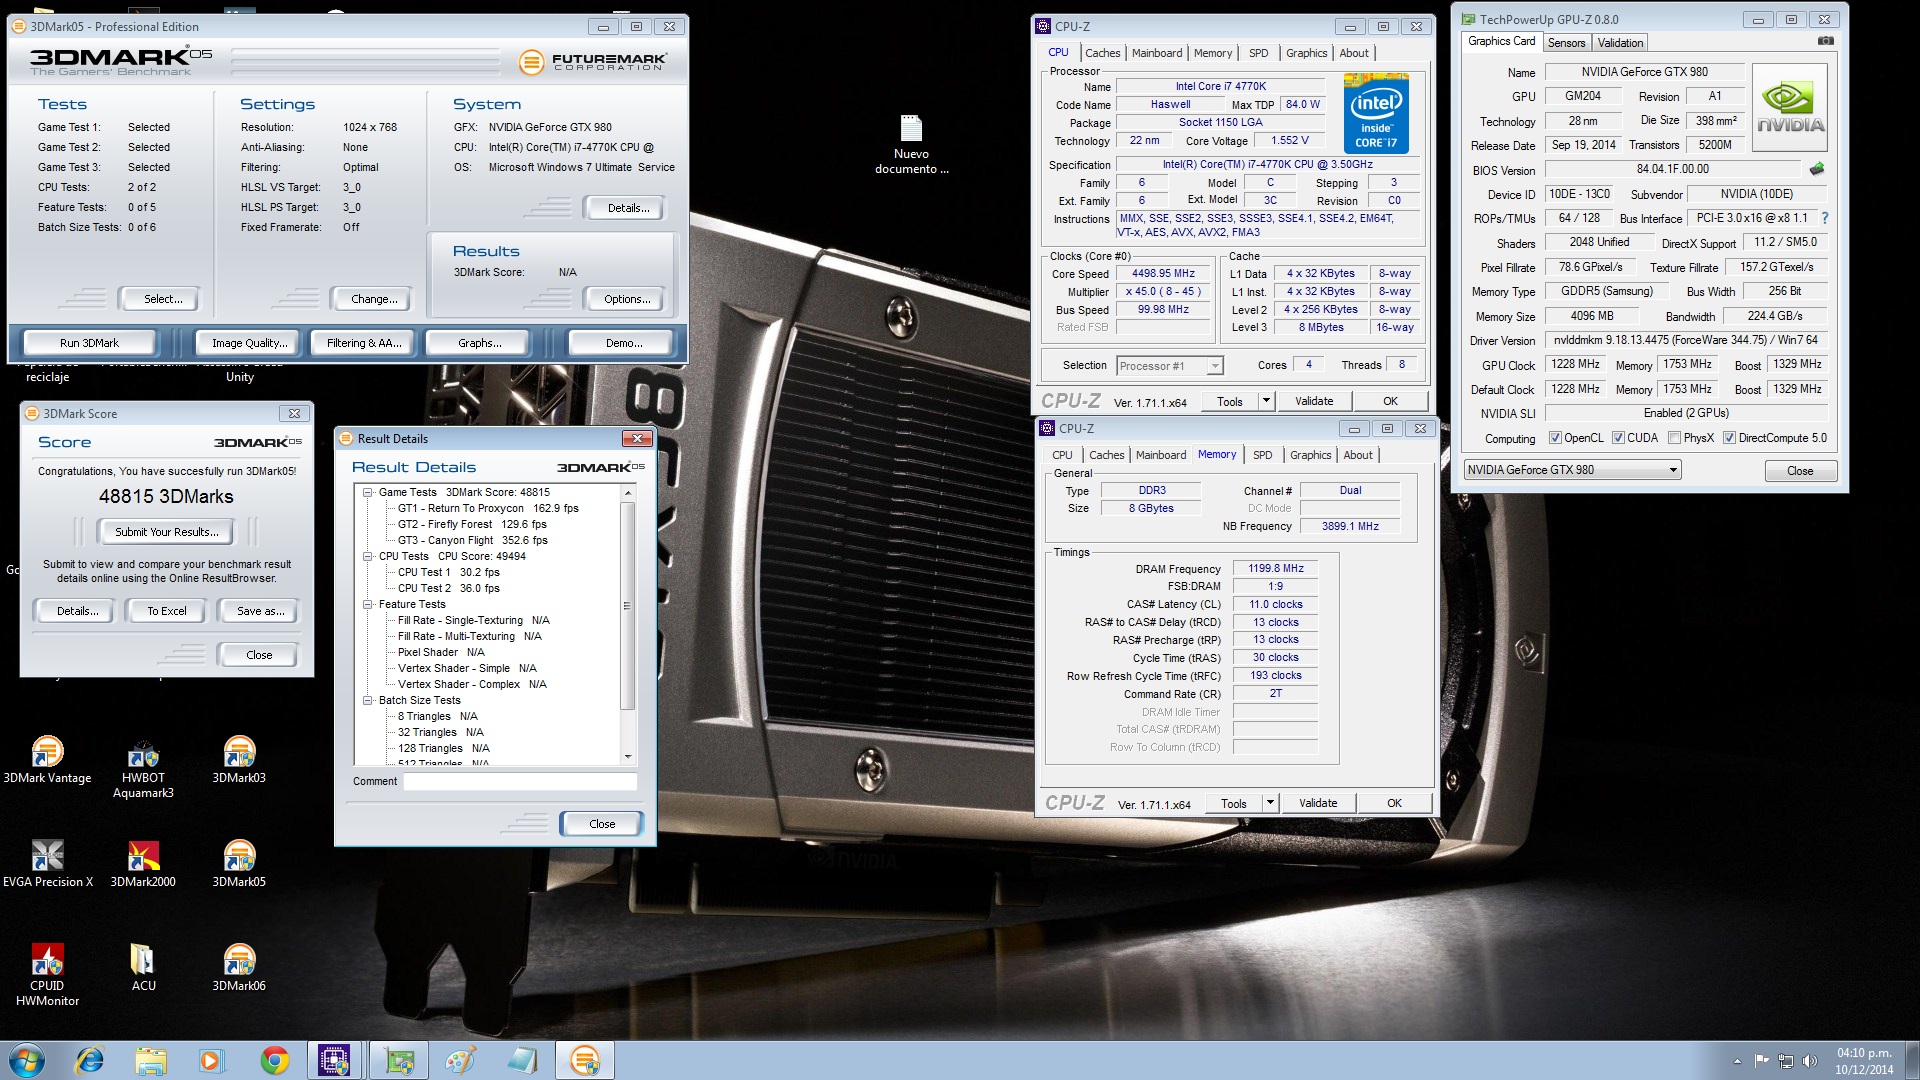This screenshot has height=1080, width=1920.
Task: Open the Caches tab in the upper CPU-Z window
Action: click(x=1102, y=53)
